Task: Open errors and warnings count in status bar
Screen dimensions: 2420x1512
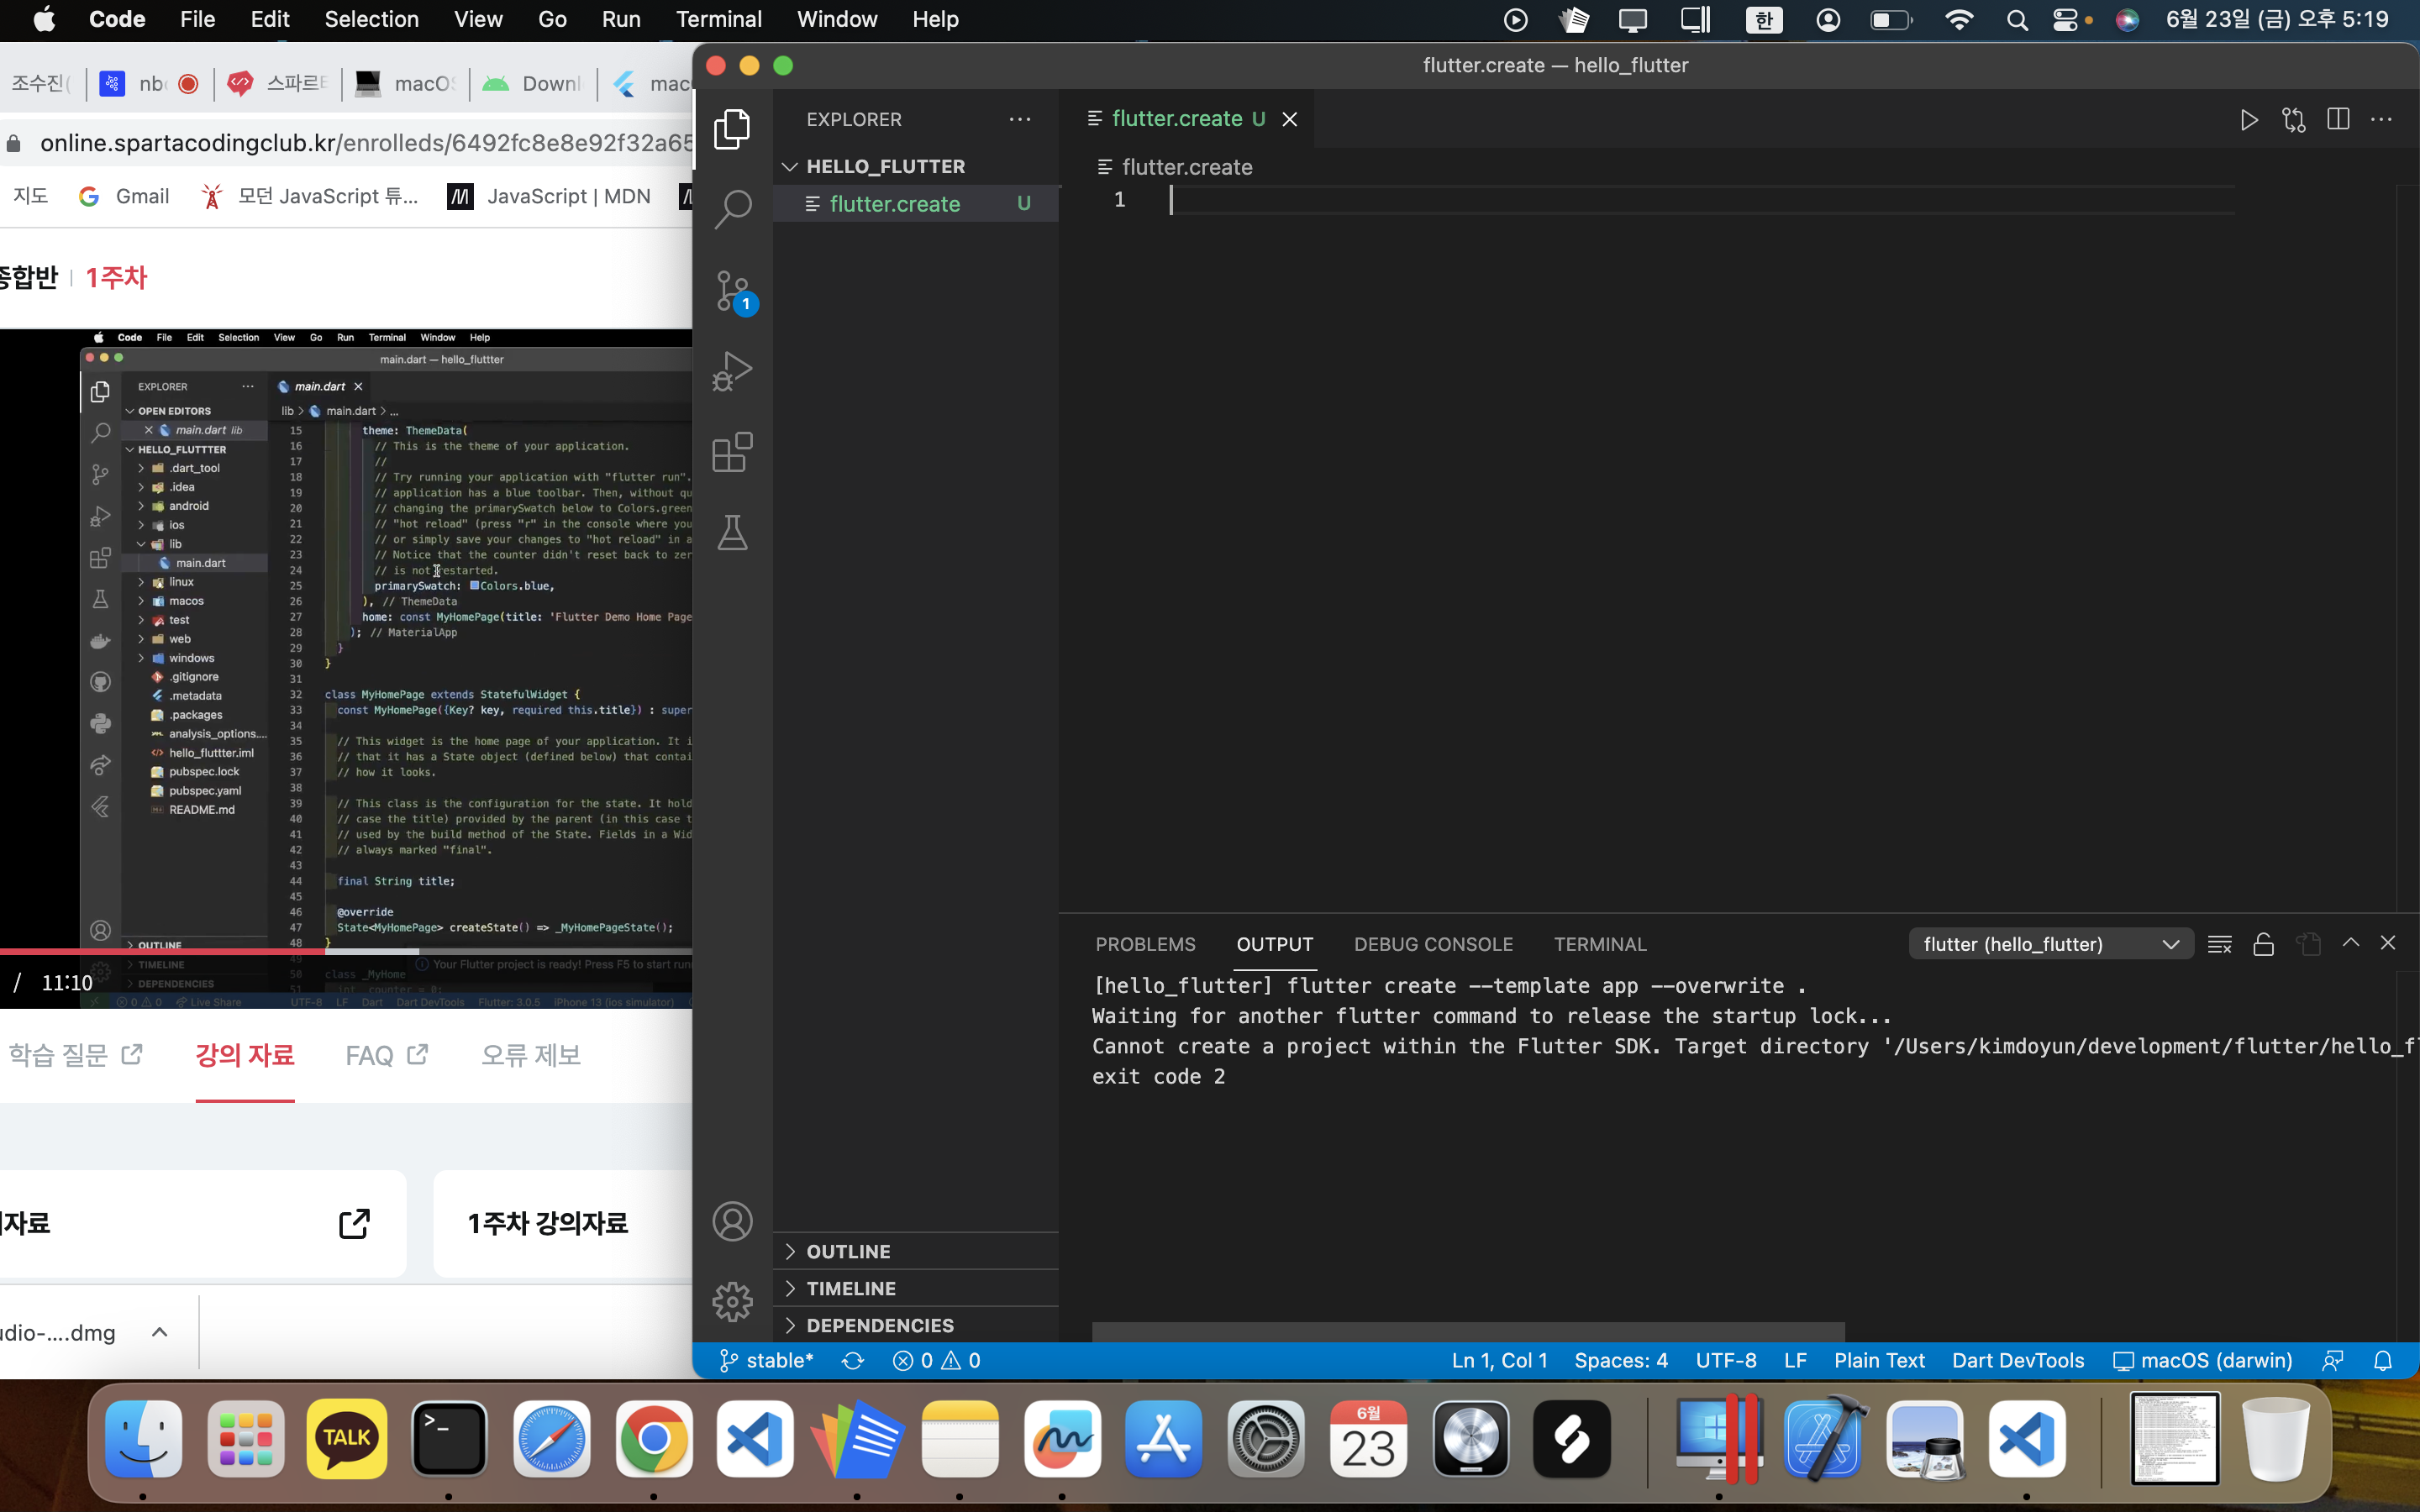Action: pos(937,1361)
